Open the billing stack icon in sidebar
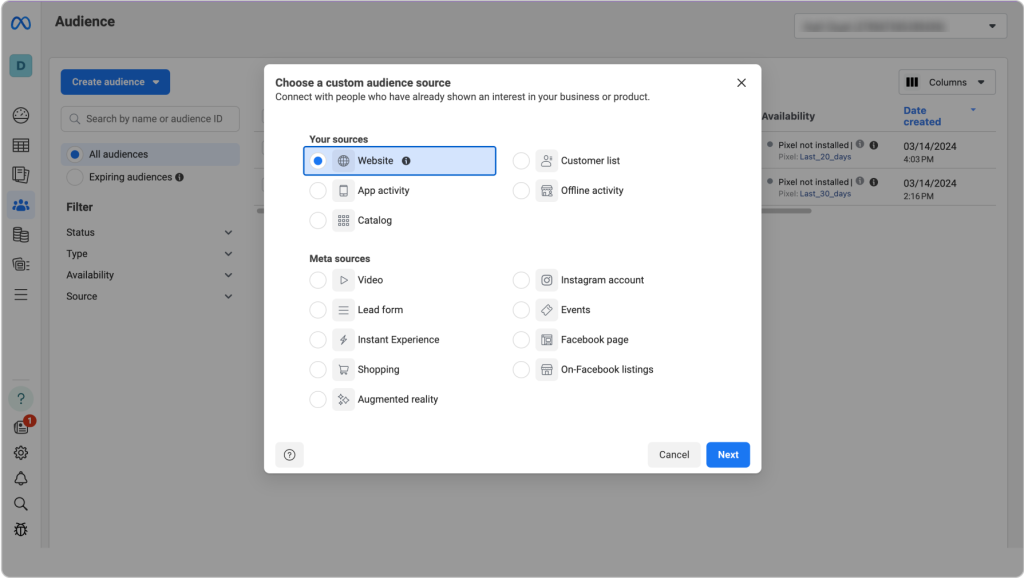Viewport: 1024px width, 578px height. click(x=21, y=234)
